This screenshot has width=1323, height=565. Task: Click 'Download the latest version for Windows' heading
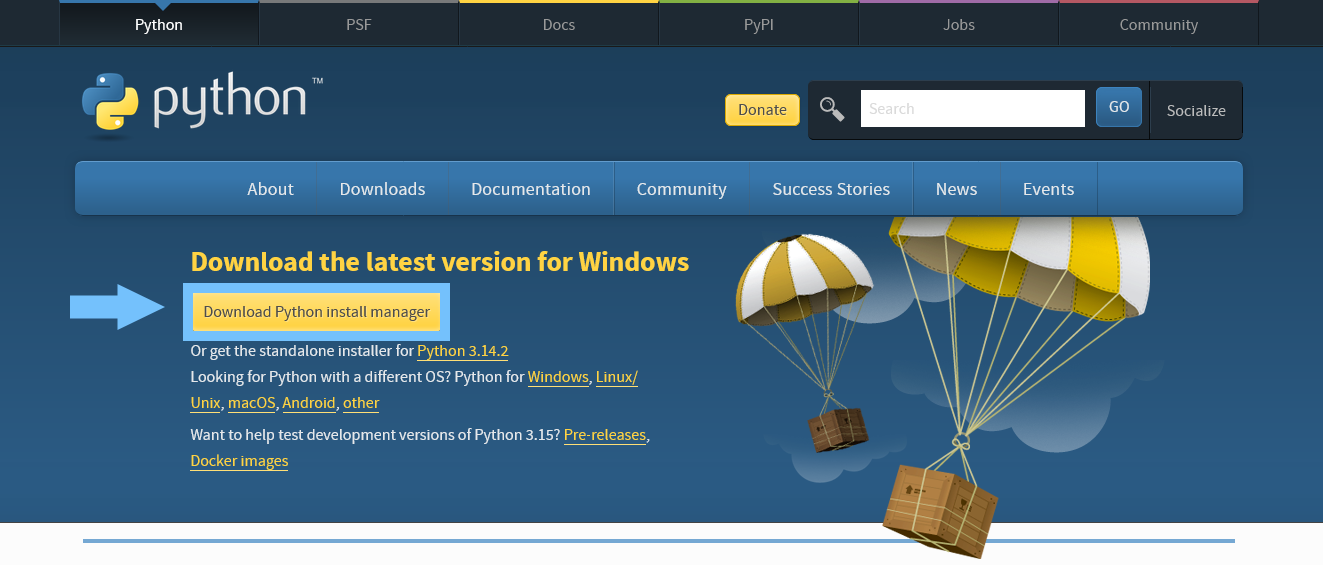point(440,262)
